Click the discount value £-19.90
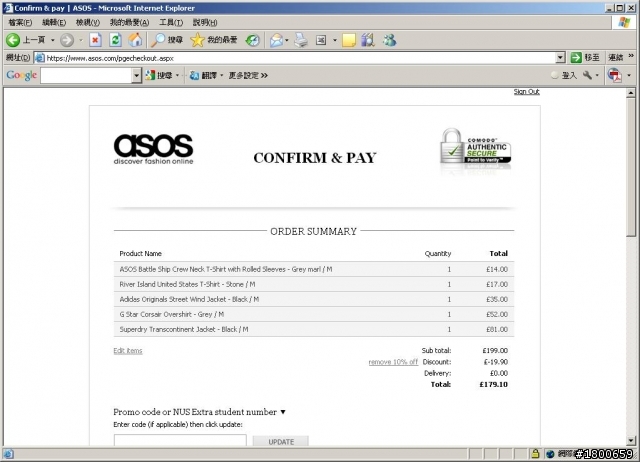The image size is (640, 462). pyautogui.click(x=496, y=362)
